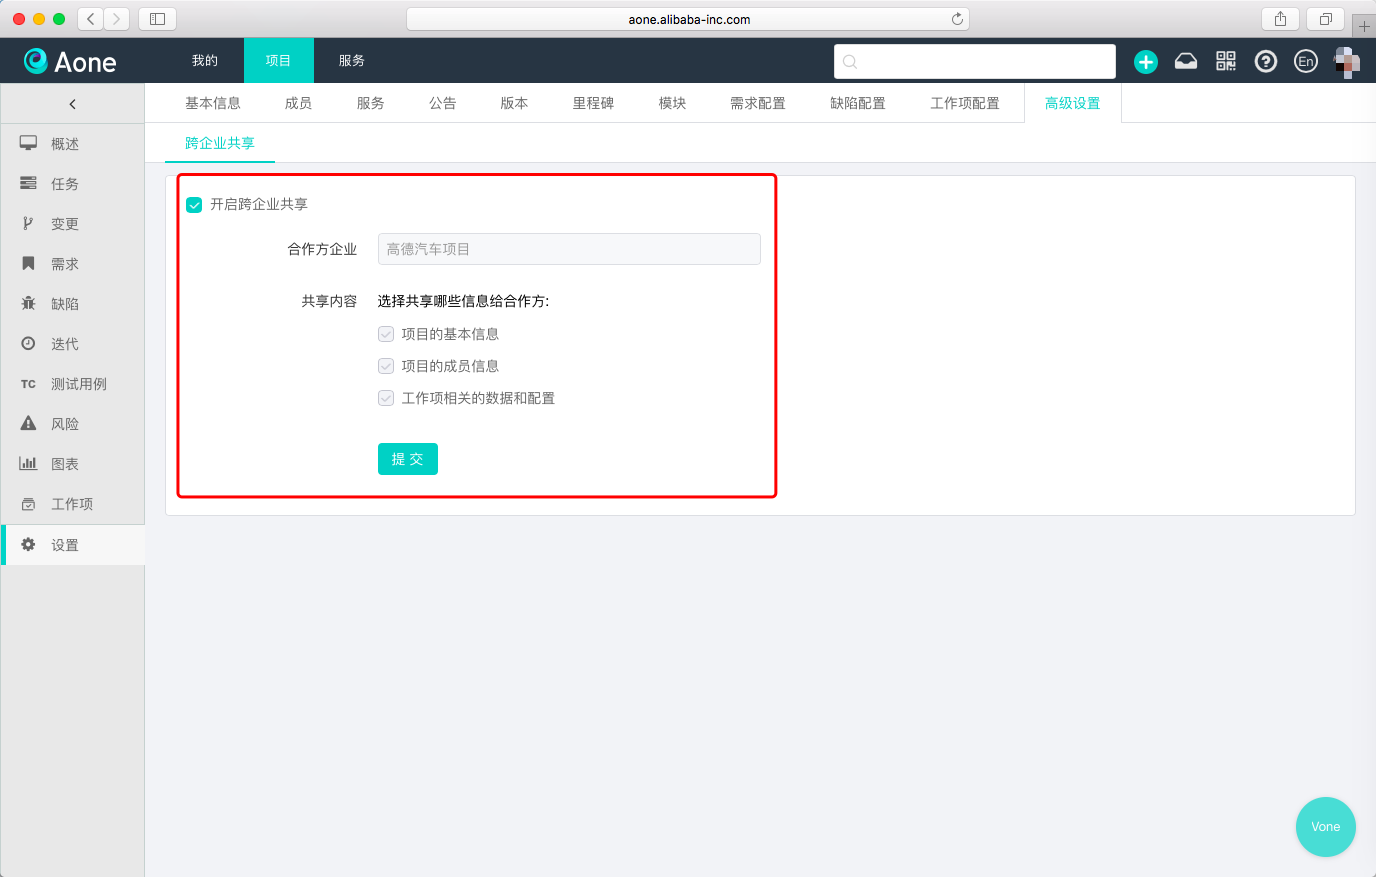1376x877 pixels.
Task: Toggle the Safari sidebar button
Action: 157,19
